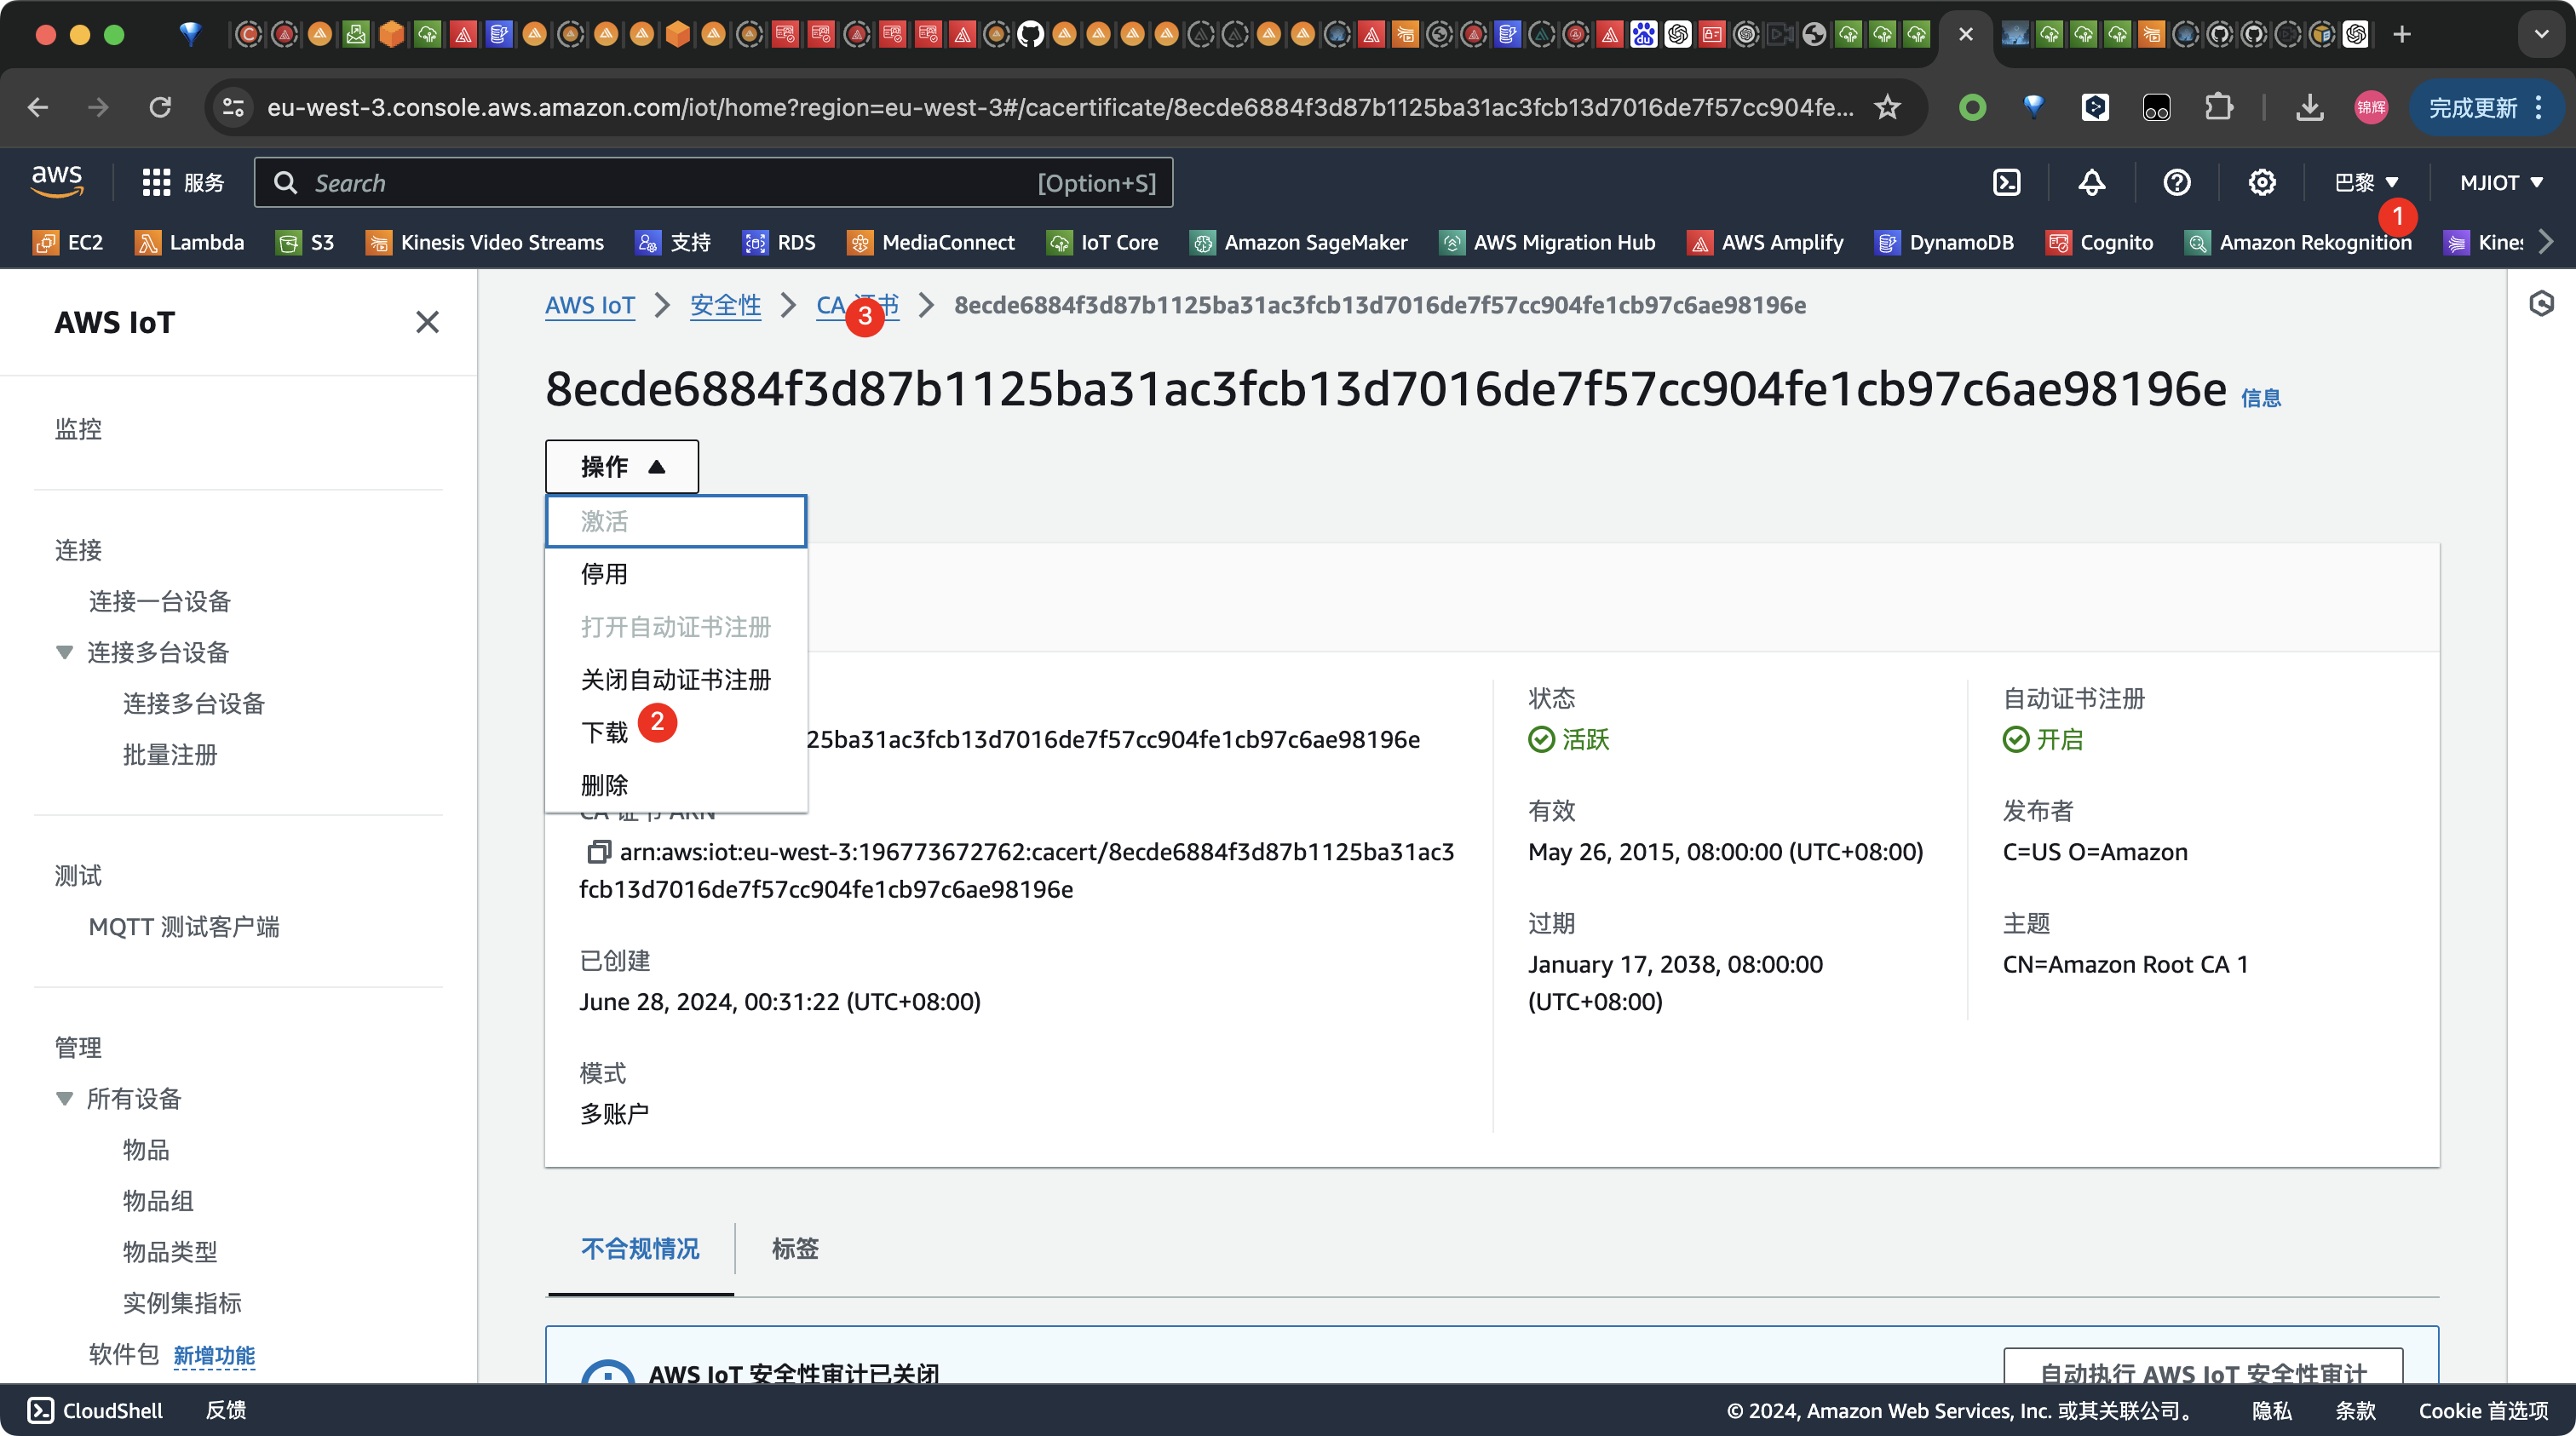2576x1436 pixels.
Task: Open Lambda service shortcut
Action: (189, 242)
